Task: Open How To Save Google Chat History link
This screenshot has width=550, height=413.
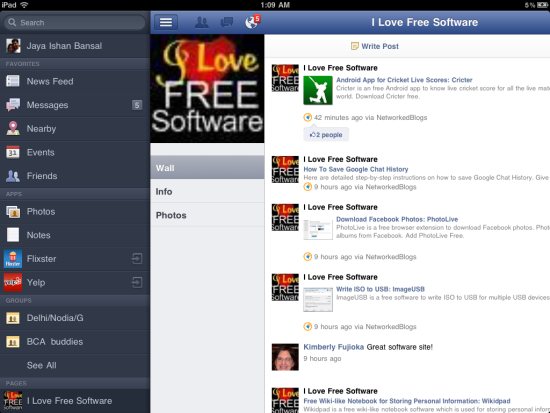Action: pos(356,169)
